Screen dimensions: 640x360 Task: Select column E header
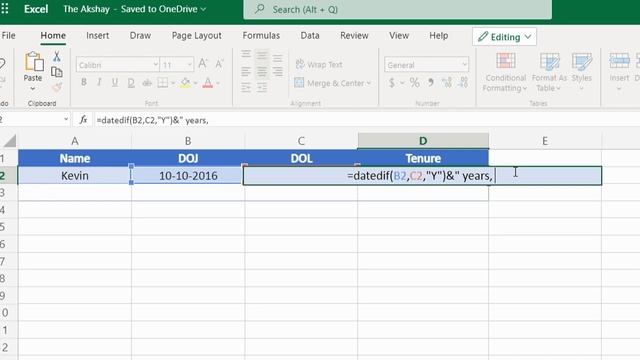(545, 141)
